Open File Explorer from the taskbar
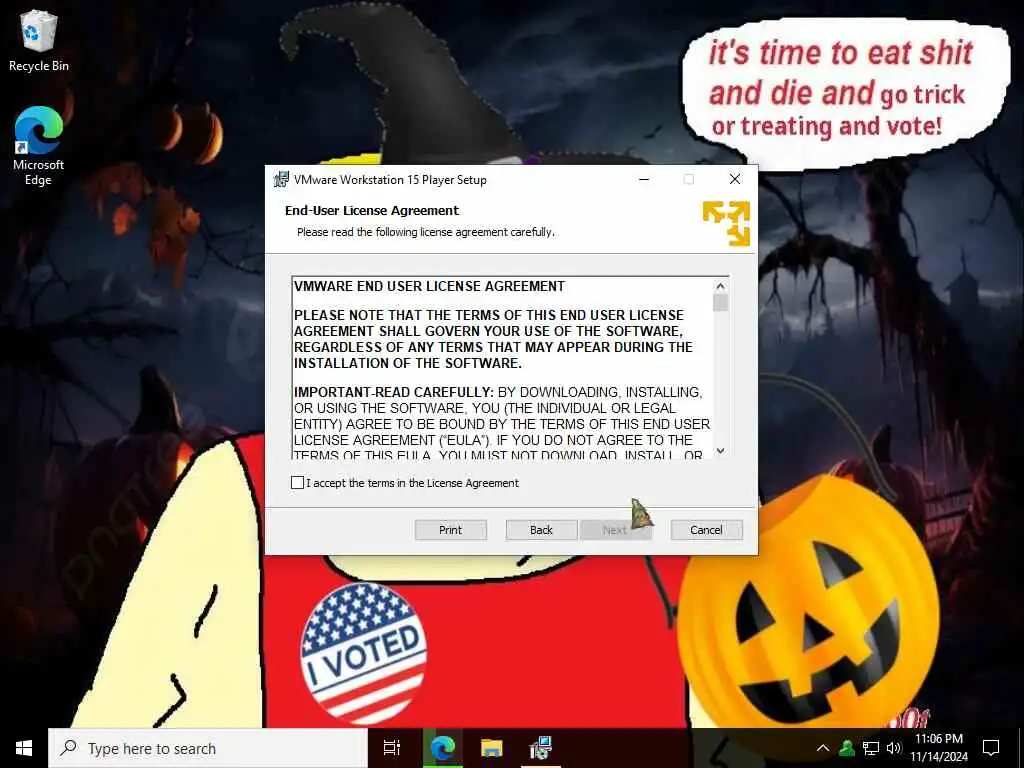 point(491,748)
